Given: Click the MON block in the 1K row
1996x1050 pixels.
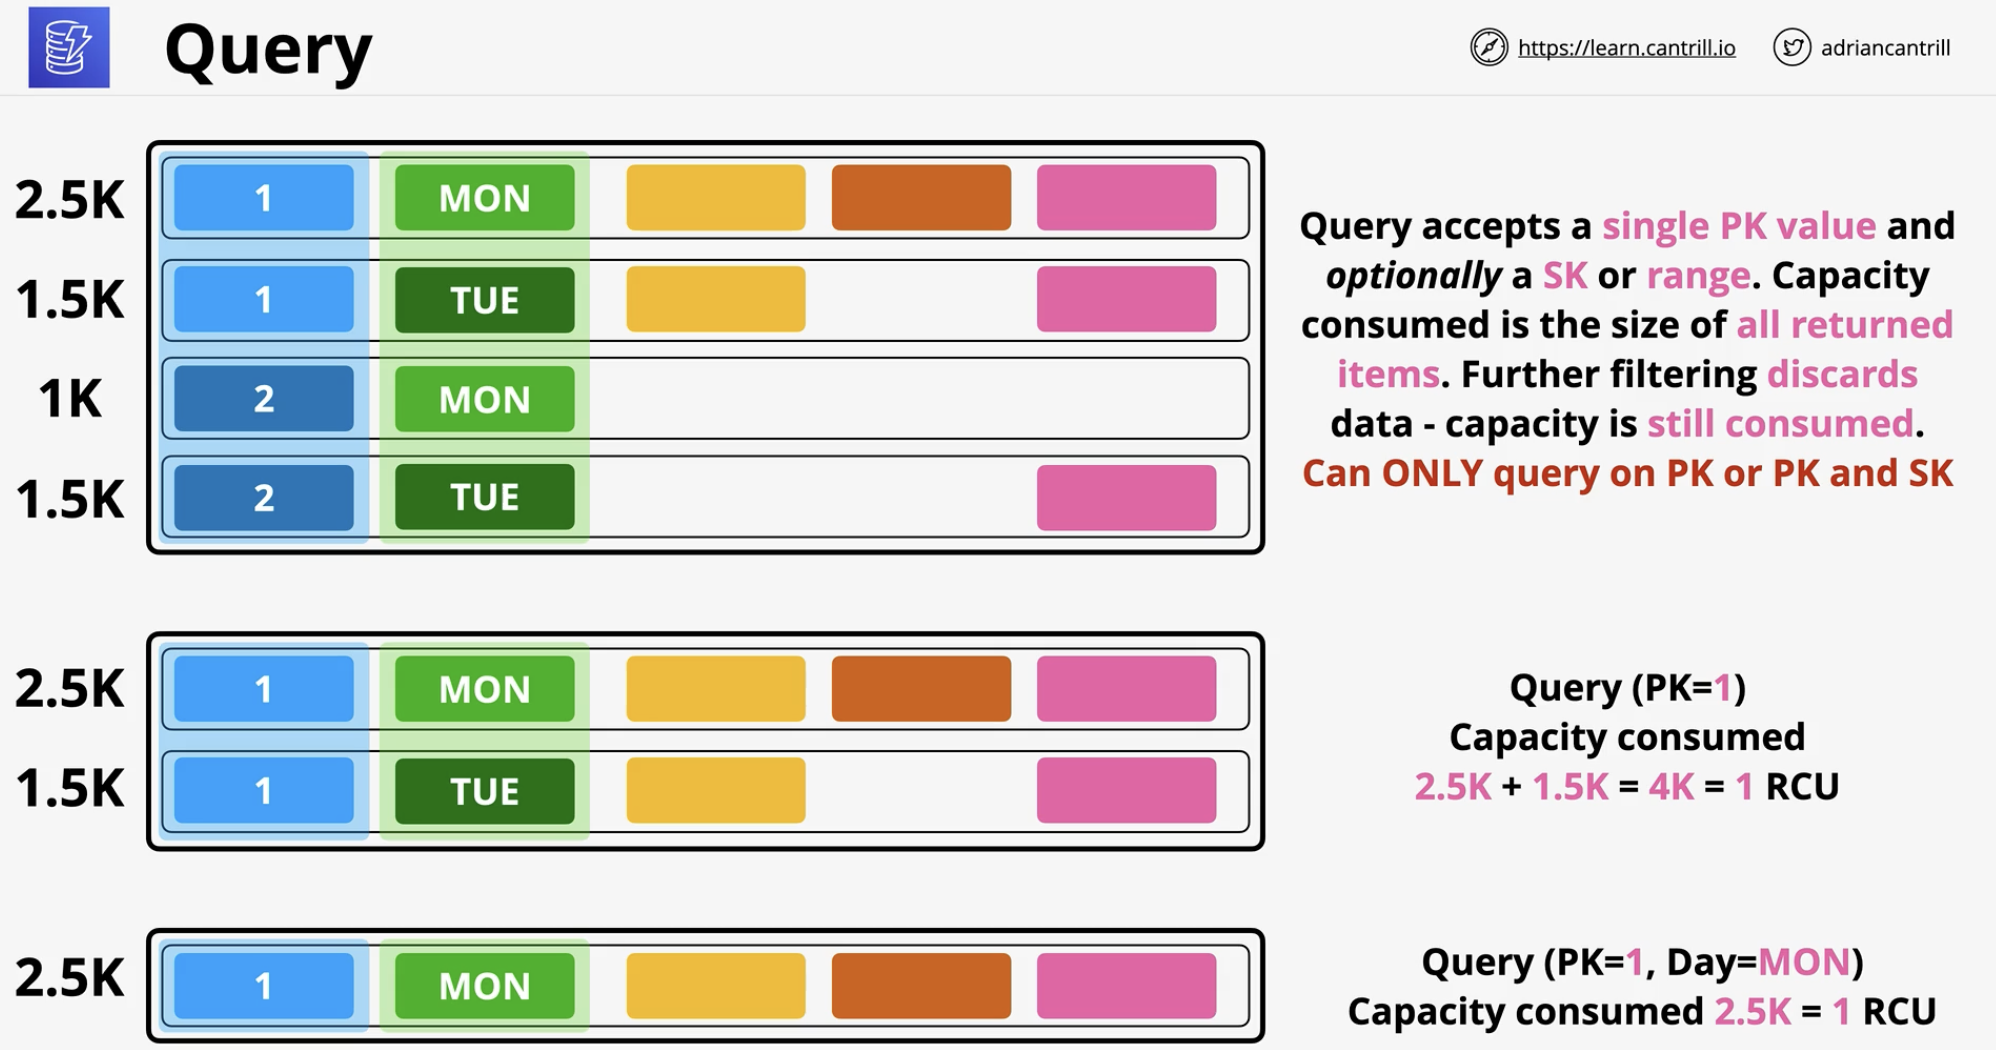Looking at the screenshot, I should pos(485,398).
